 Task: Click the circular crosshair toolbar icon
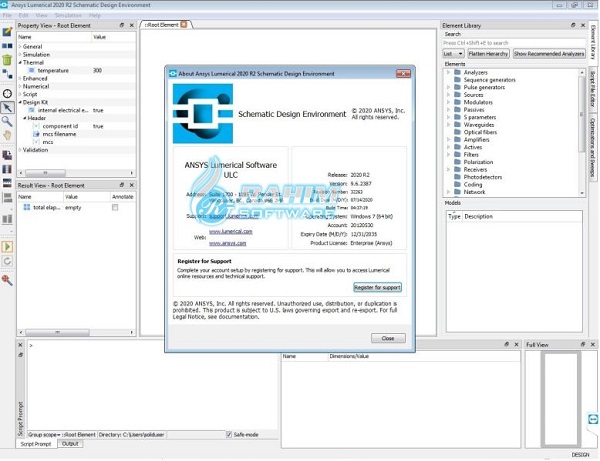(x=7, y=94)
